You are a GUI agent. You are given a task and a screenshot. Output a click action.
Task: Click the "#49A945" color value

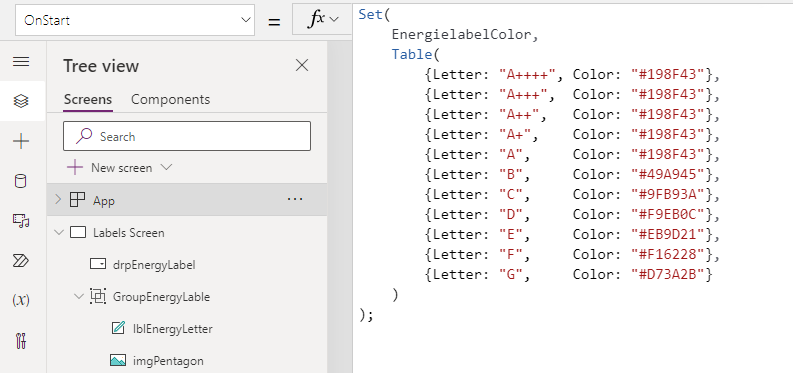click(x=668, y=174)
